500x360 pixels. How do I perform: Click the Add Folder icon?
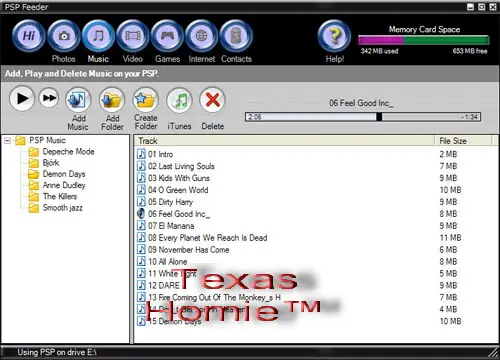click(112, 99)
